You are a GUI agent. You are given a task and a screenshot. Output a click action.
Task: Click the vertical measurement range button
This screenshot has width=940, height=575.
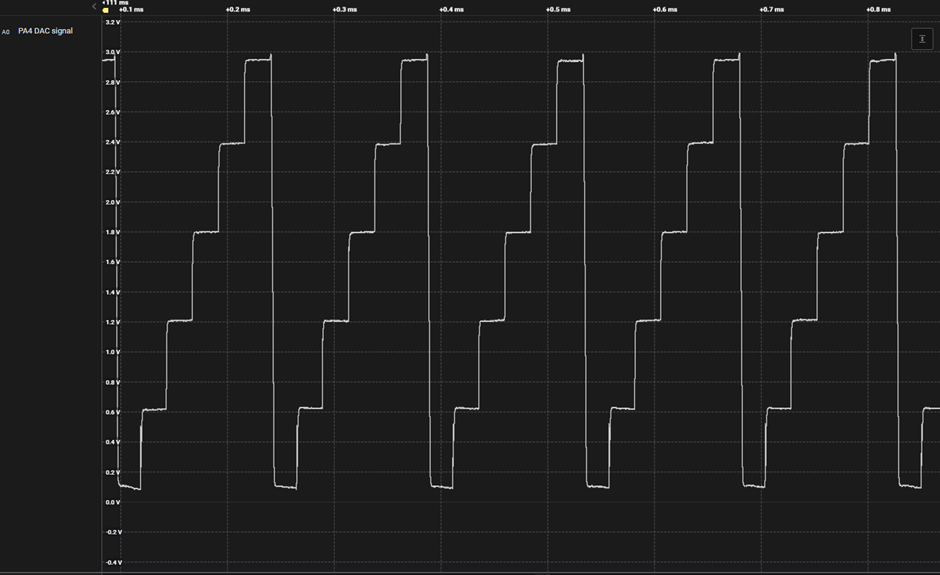[922, 39]
